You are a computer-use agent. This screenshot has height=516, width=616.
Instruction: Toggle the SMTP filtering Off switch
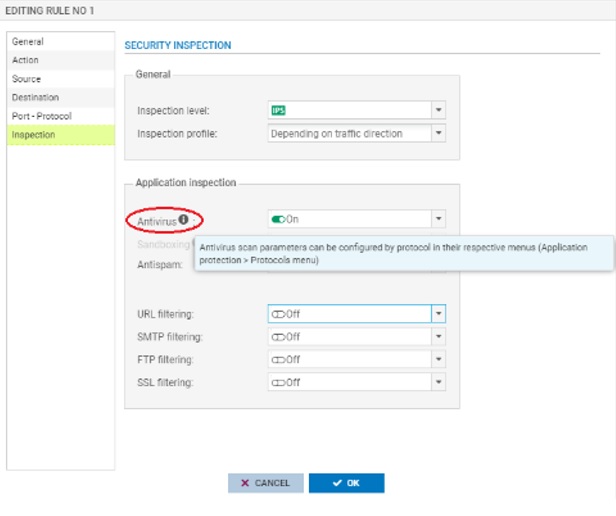[278, 337]
